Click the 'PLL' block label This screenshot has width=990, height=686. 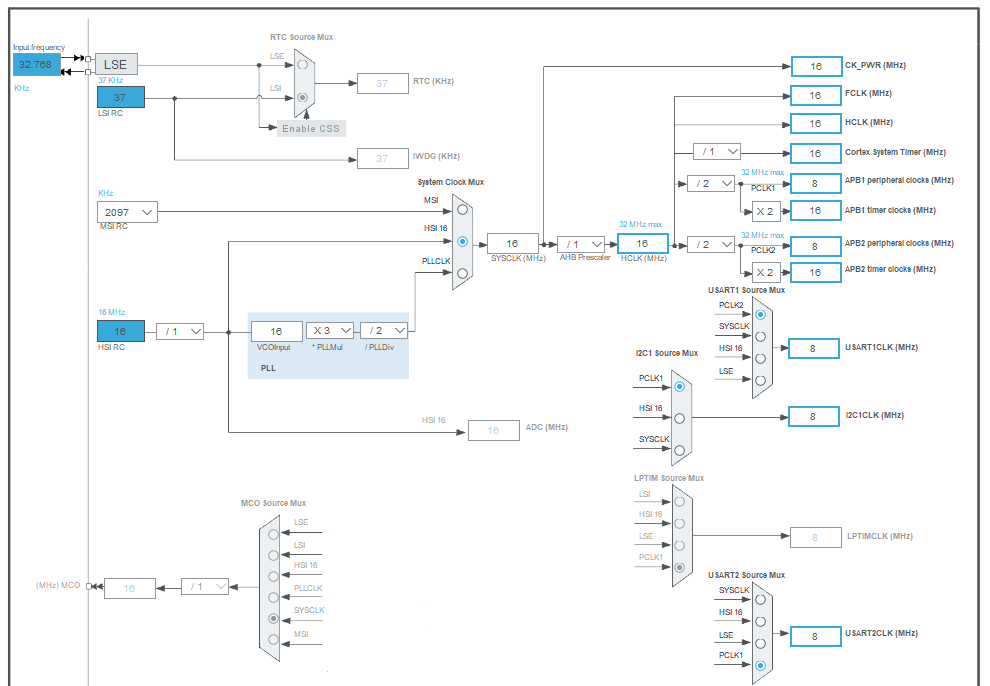pyautogui.click(x=268, y=368)
